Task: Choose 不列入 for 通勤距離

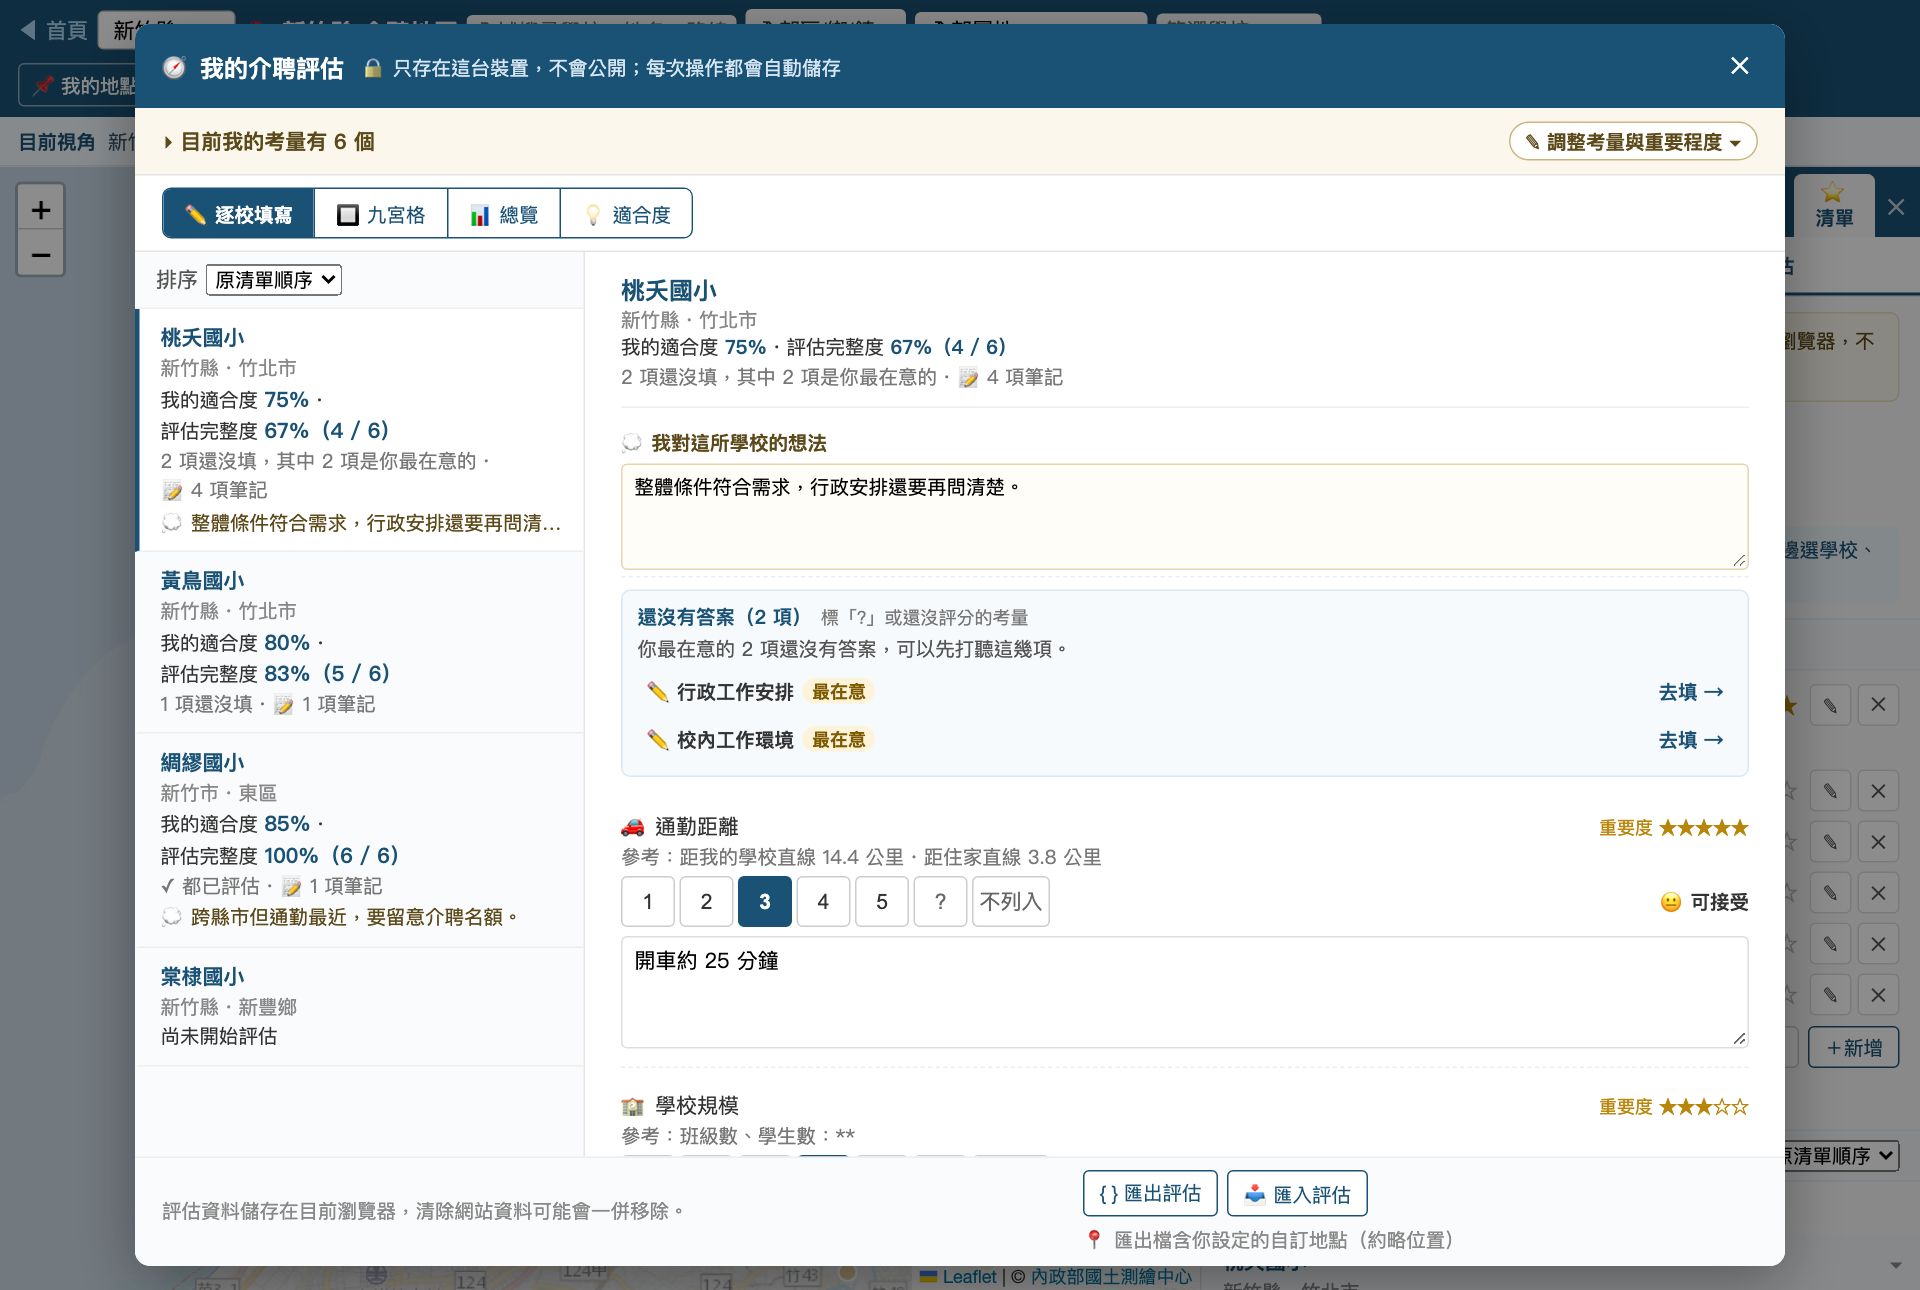Action: coord(1010,901)
